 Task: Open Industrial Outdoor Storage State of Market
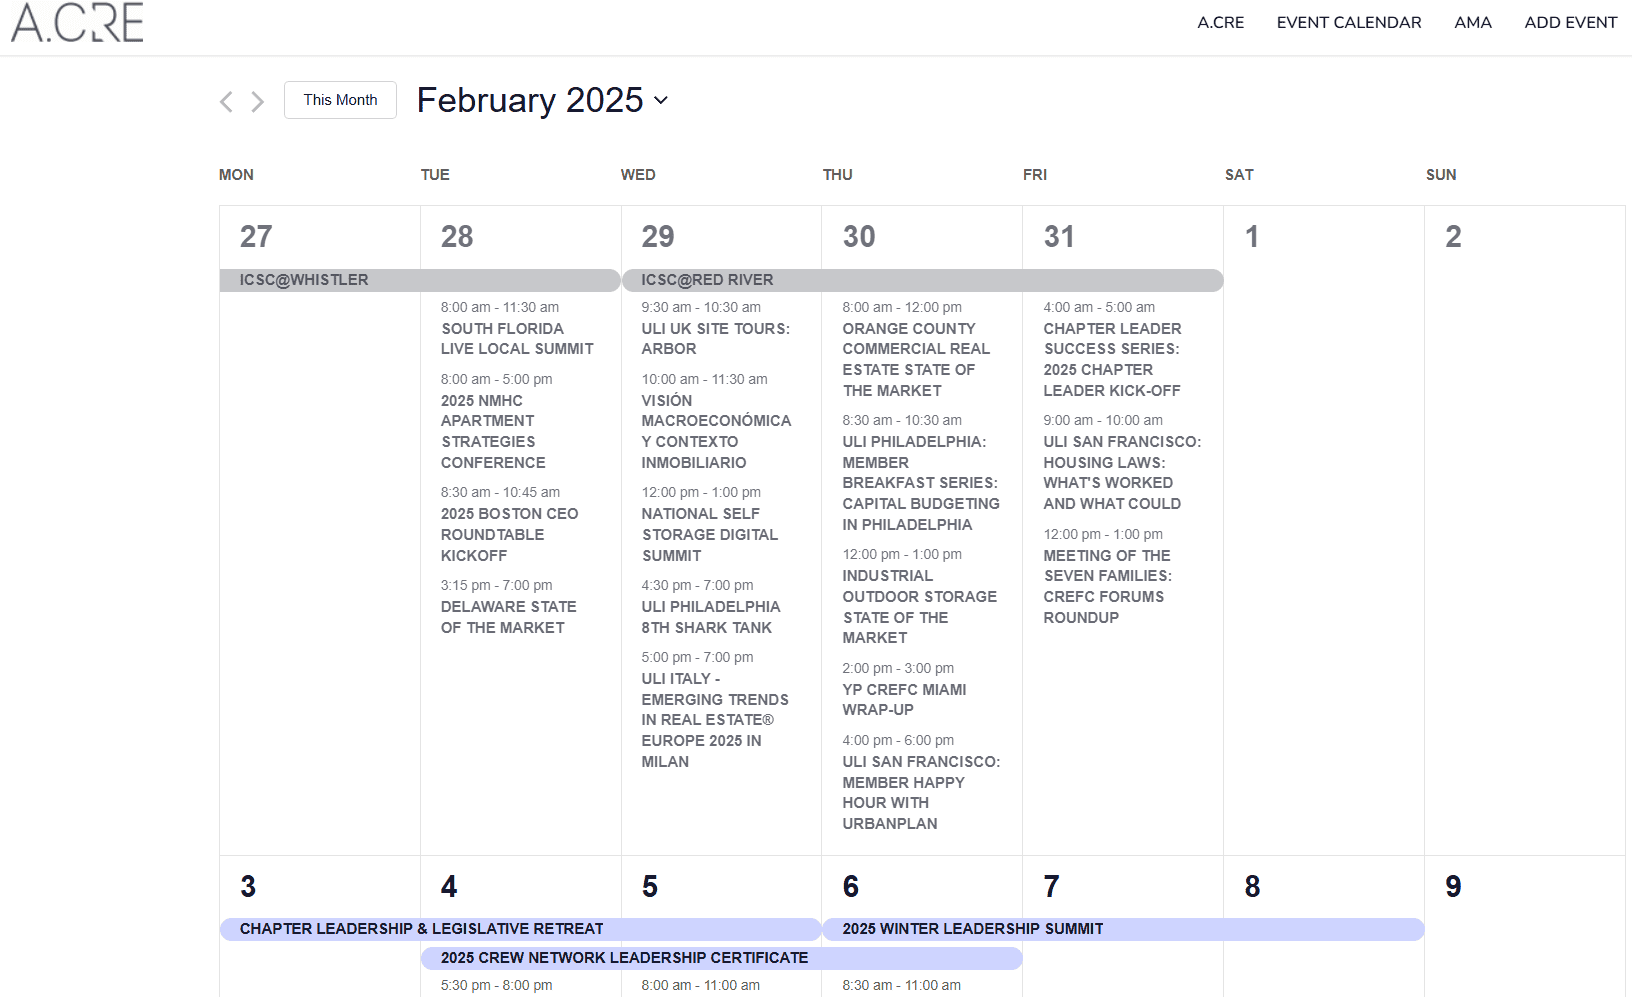[919, 606]
